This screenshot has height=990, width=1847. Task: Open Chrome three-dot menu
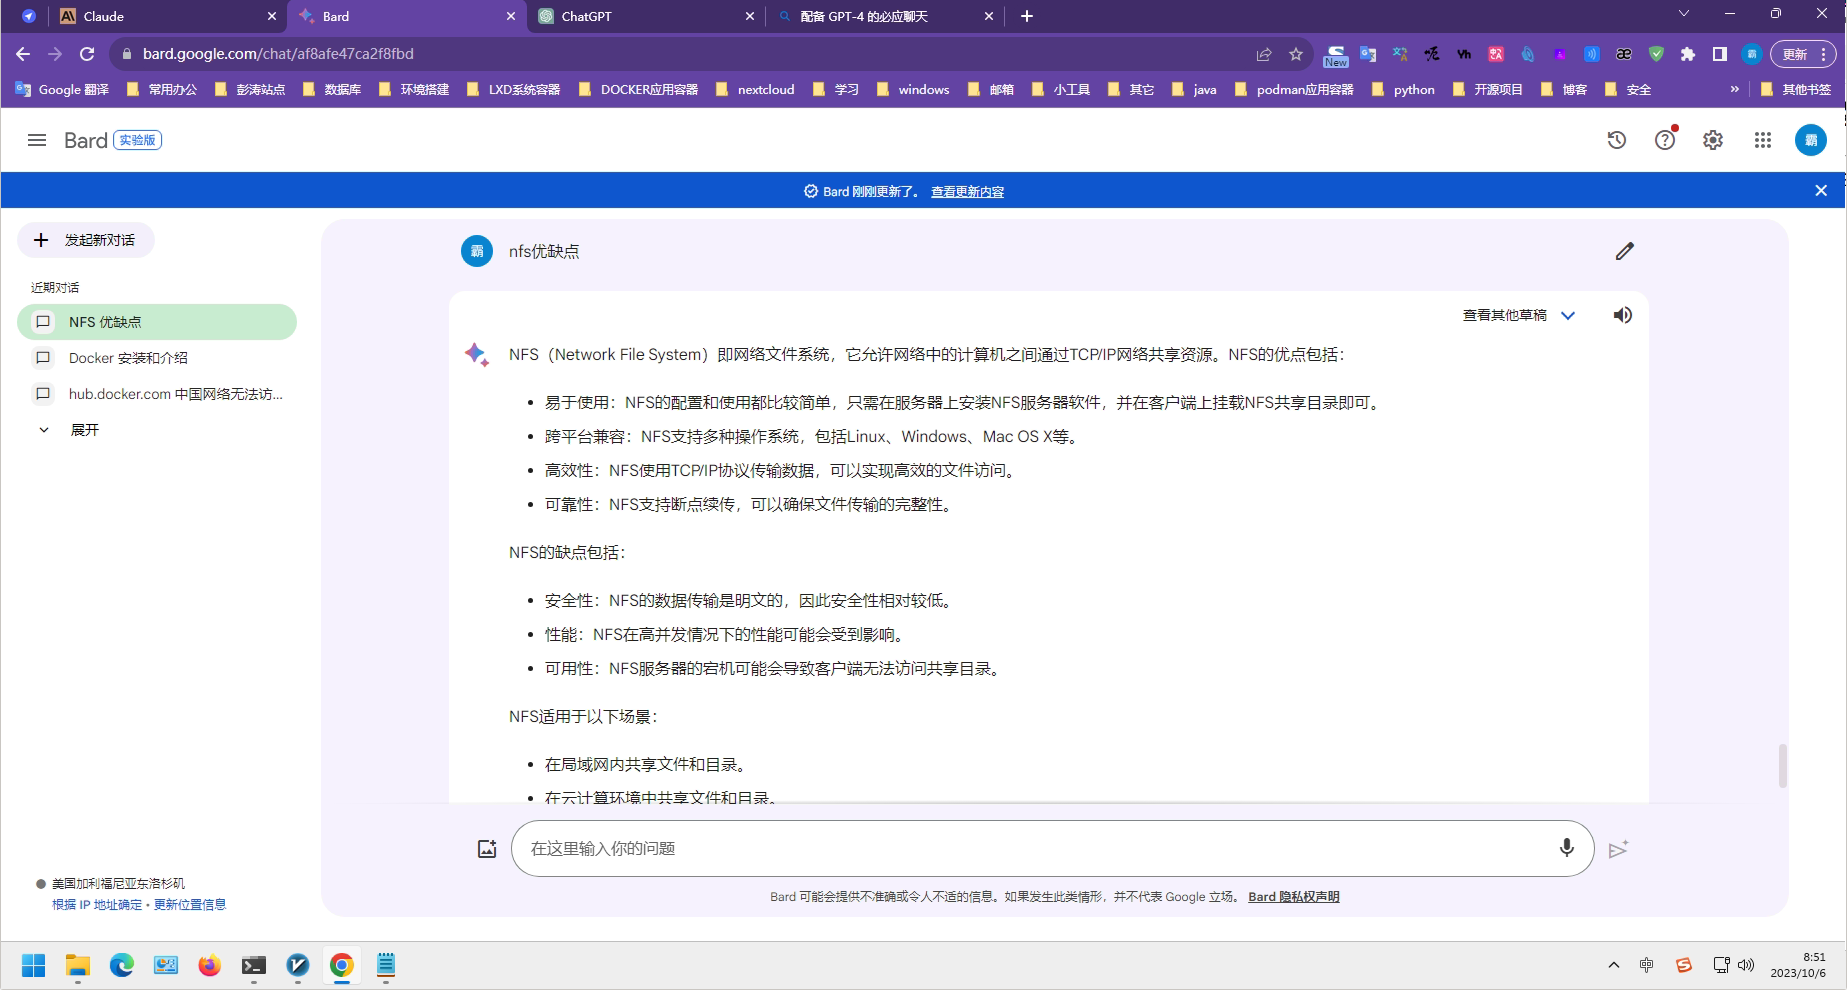click(x=1825, y=54)
